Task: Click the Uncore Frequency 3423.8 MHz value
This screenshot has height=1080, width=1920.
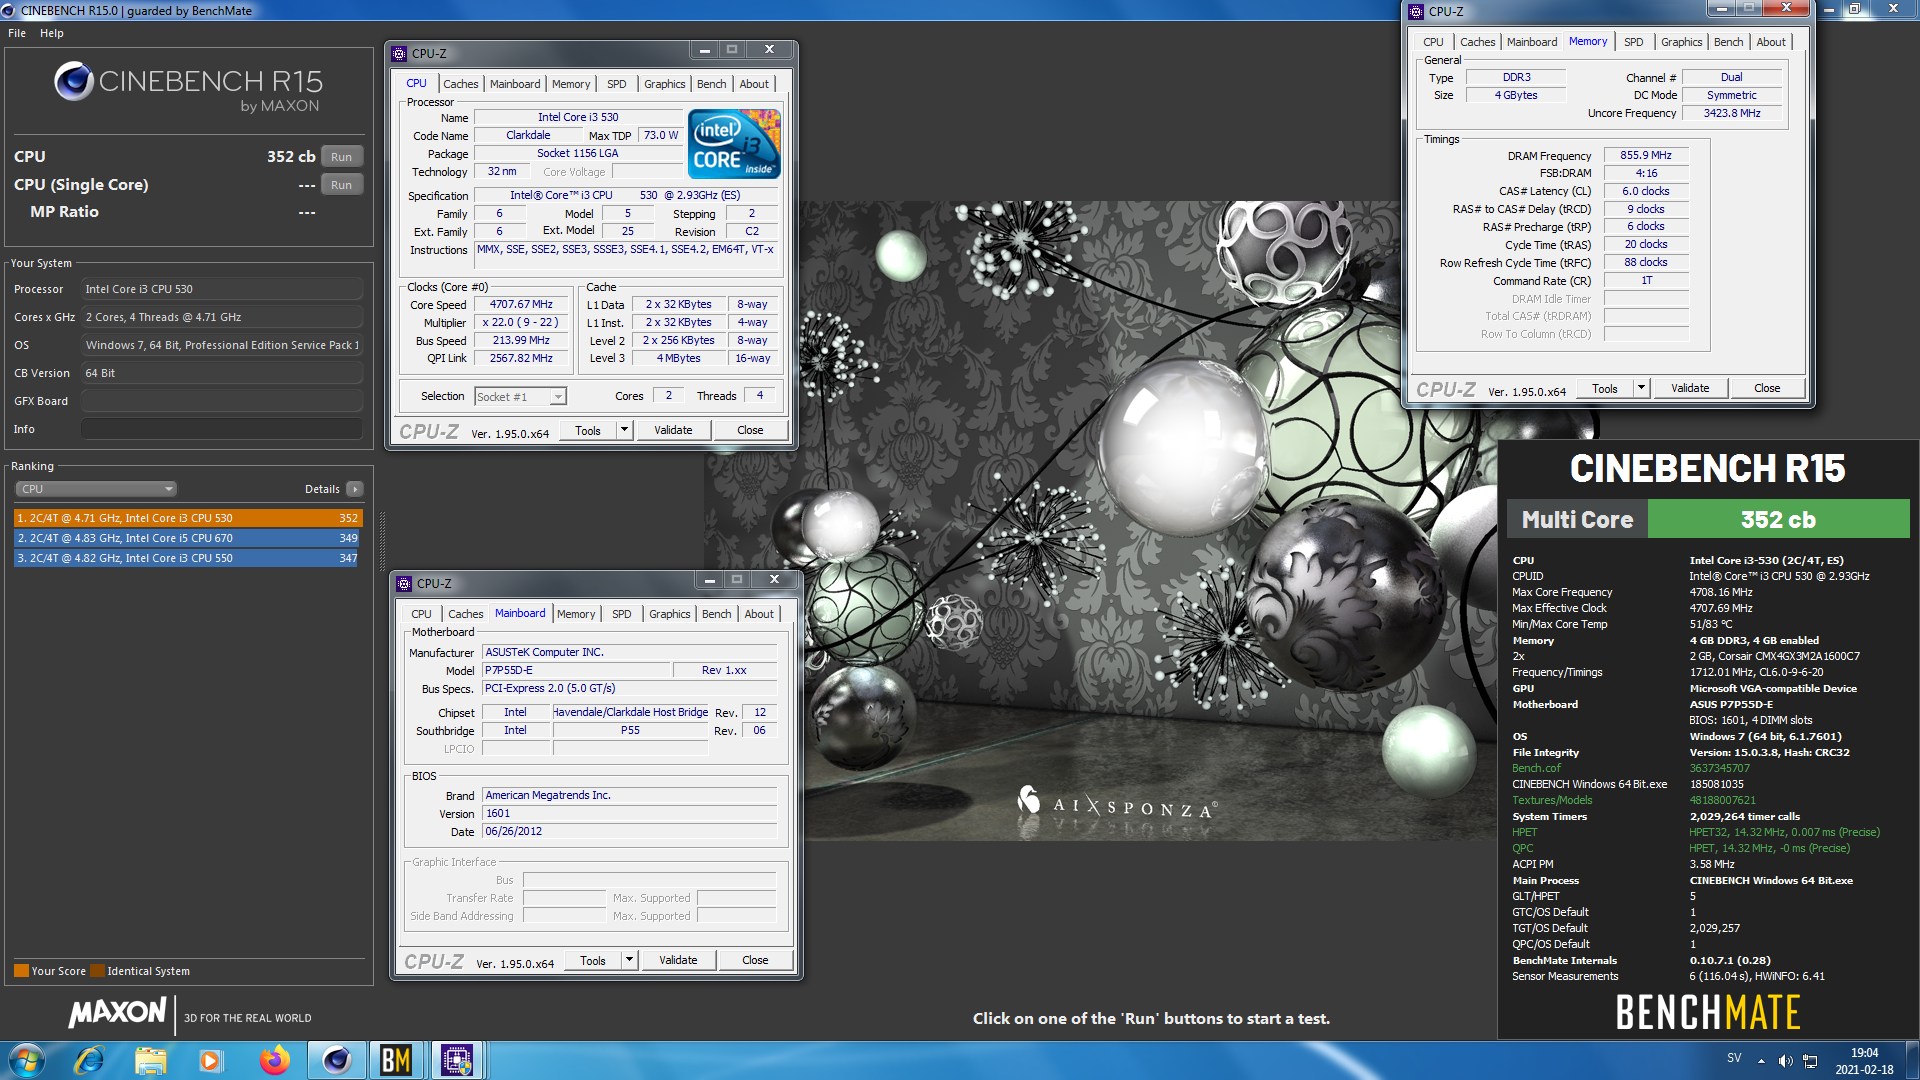Action: pyautogui.click(x=1732, y=113)
